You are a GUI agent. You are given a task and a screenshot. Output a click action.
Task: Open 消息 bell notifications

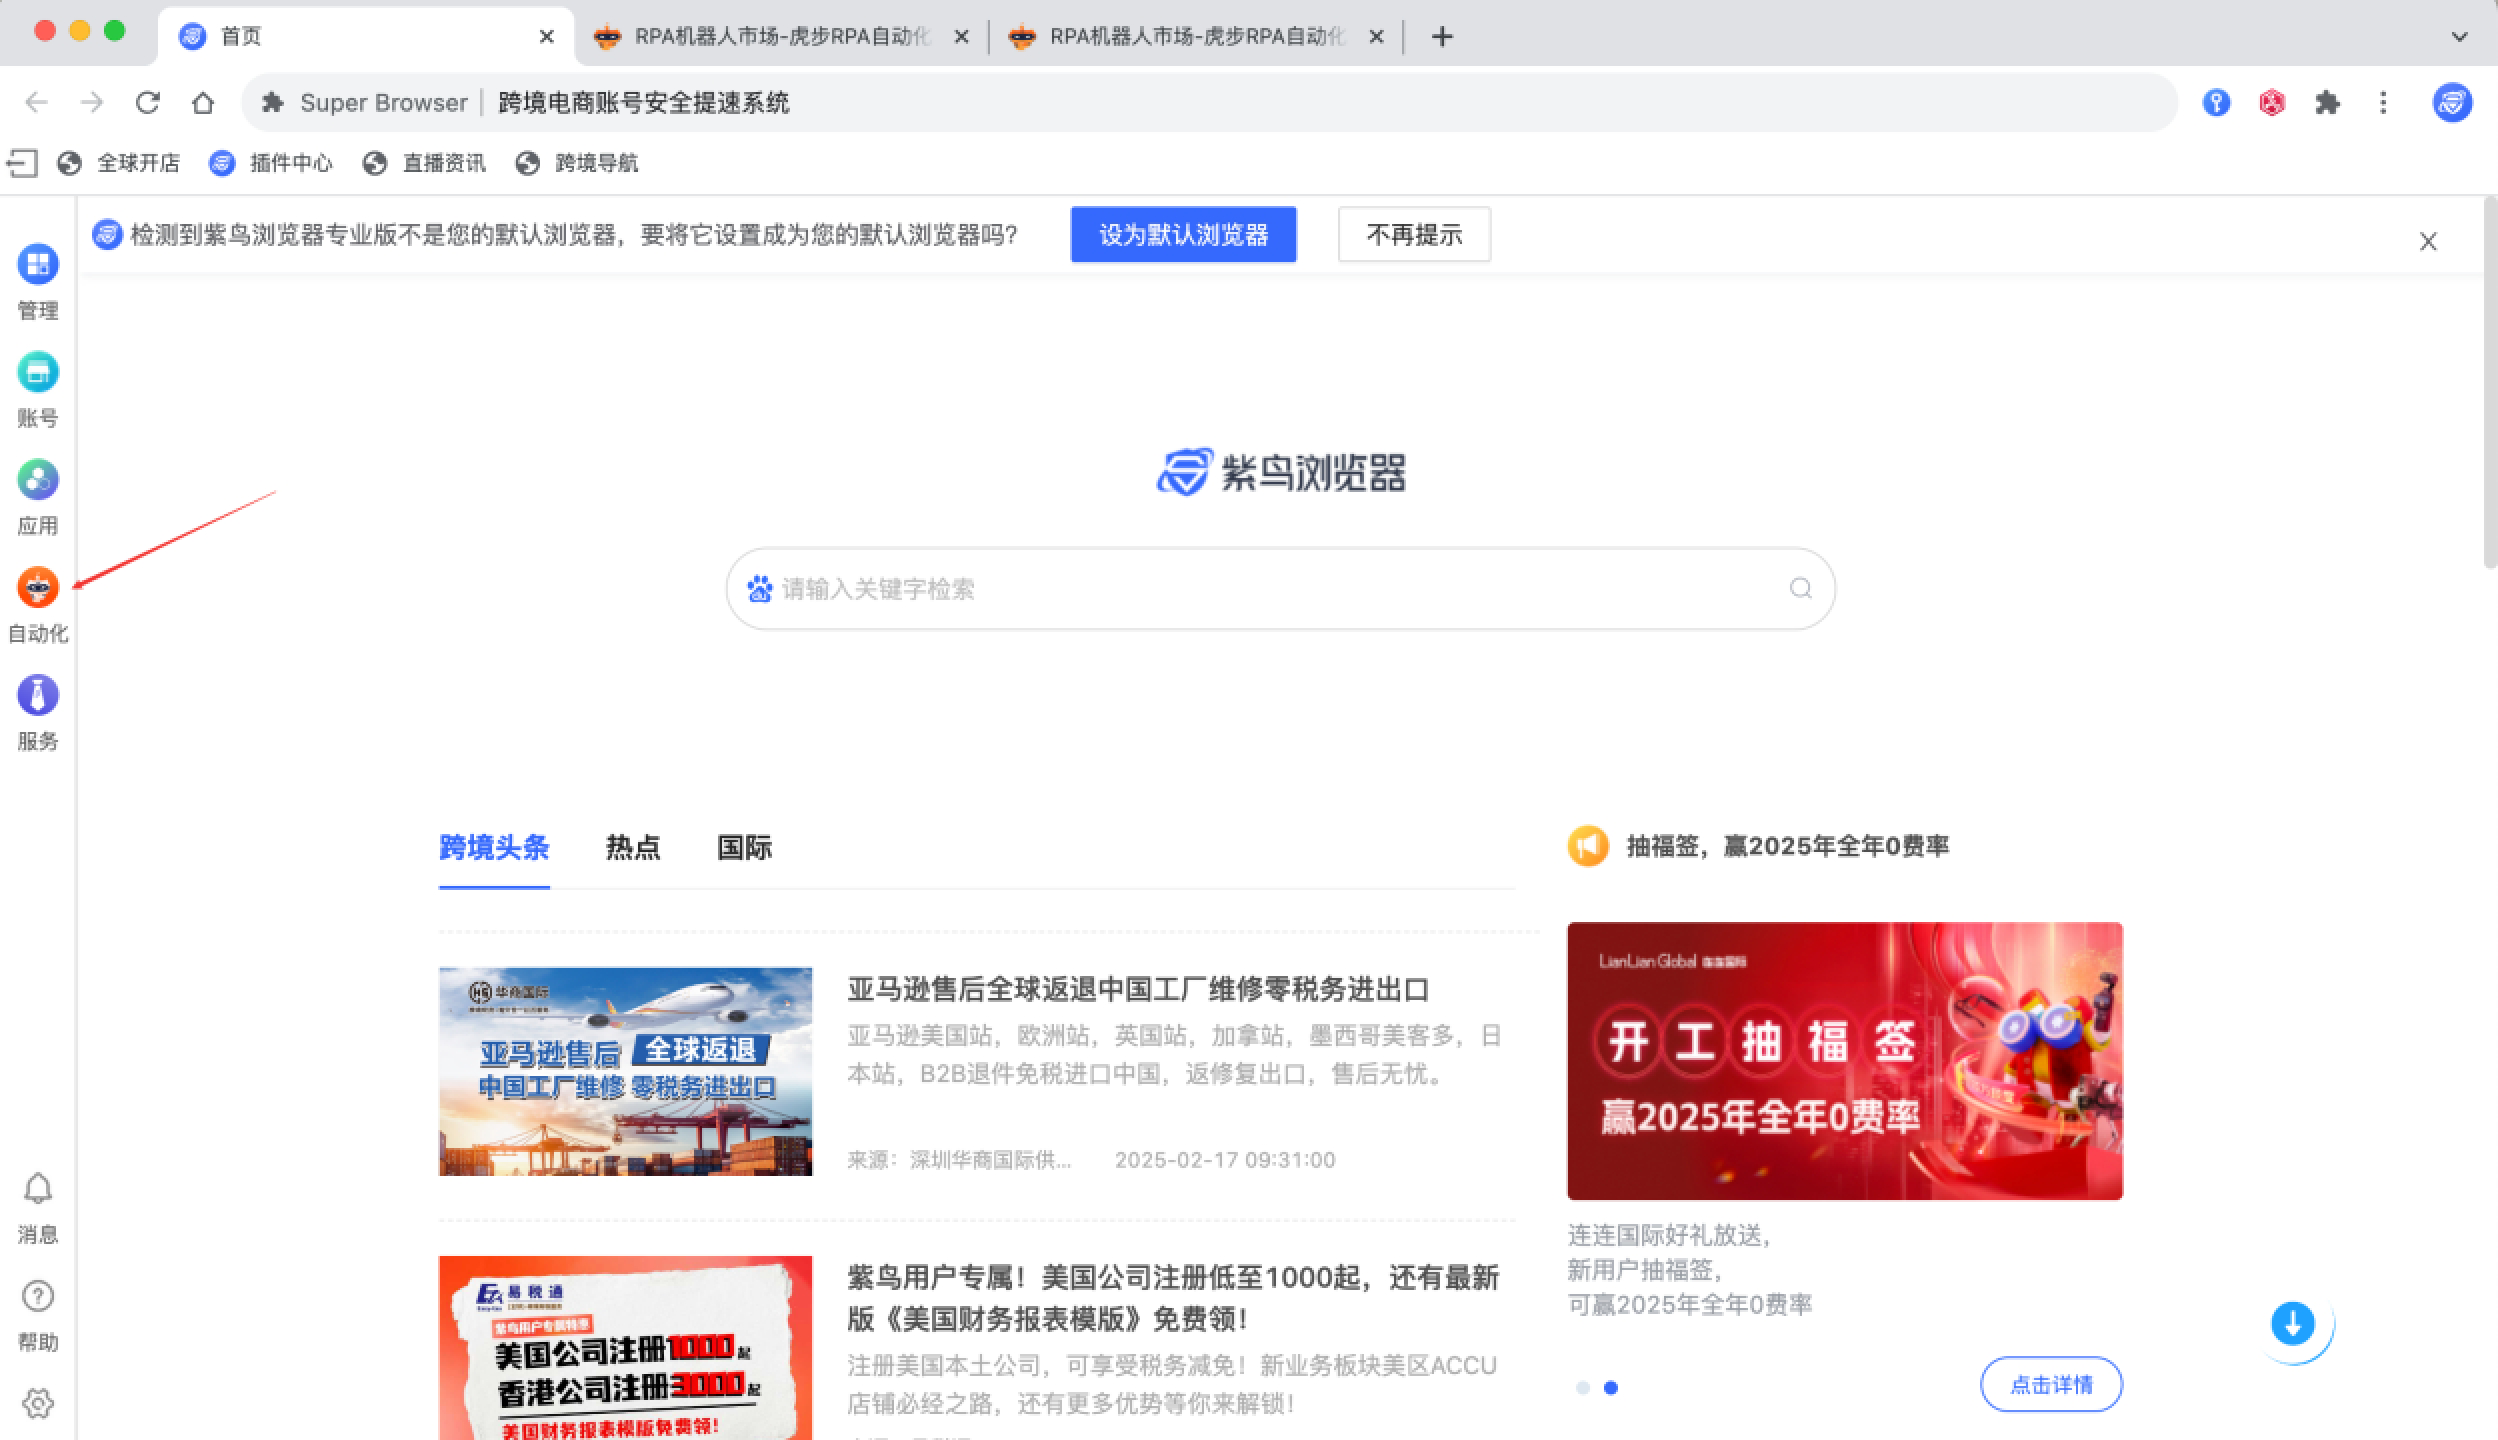pyautogui.click(x=38, y=1189)
